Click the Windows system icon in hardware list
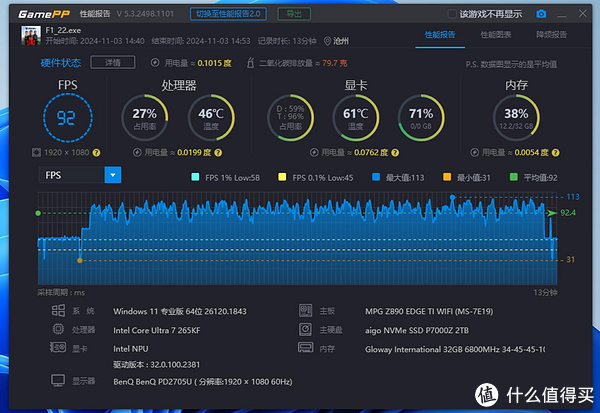600x413 pixels. pyautogui.click(x=58, y=310)
